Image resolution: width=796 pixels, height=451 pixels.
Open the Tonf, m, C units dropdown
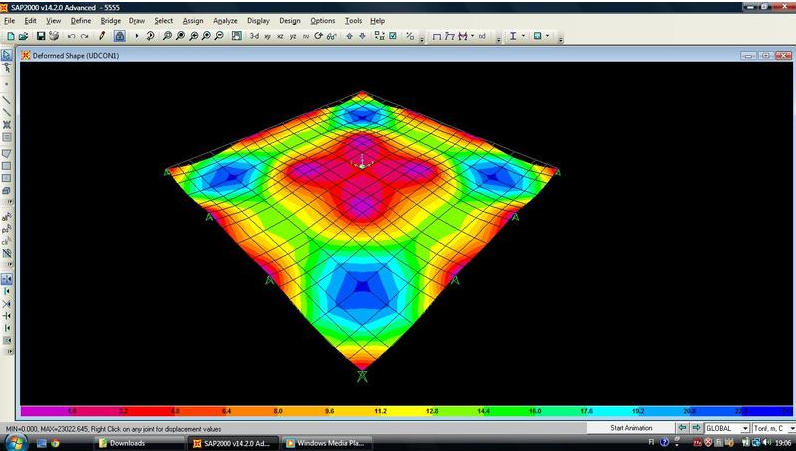pyautogui.click(x=772, y=428)
